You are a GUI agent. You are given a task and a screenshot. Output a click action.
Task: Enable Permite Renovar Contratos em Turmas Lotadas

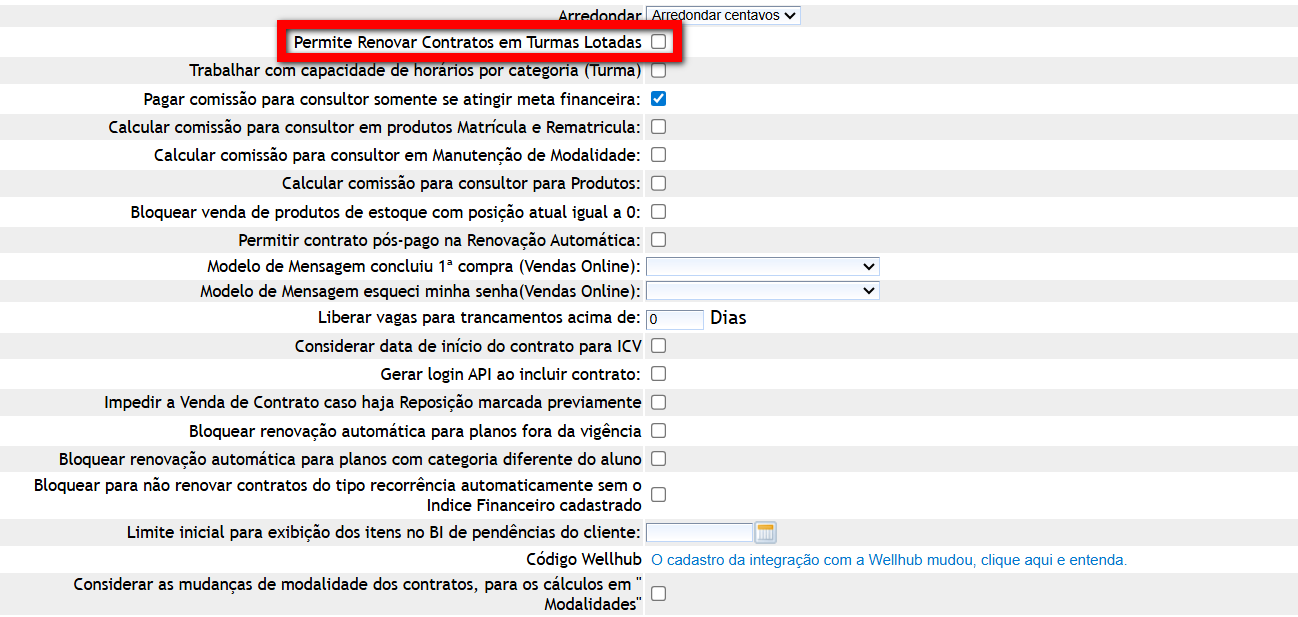pyautogui.click(x=658, y=42)
